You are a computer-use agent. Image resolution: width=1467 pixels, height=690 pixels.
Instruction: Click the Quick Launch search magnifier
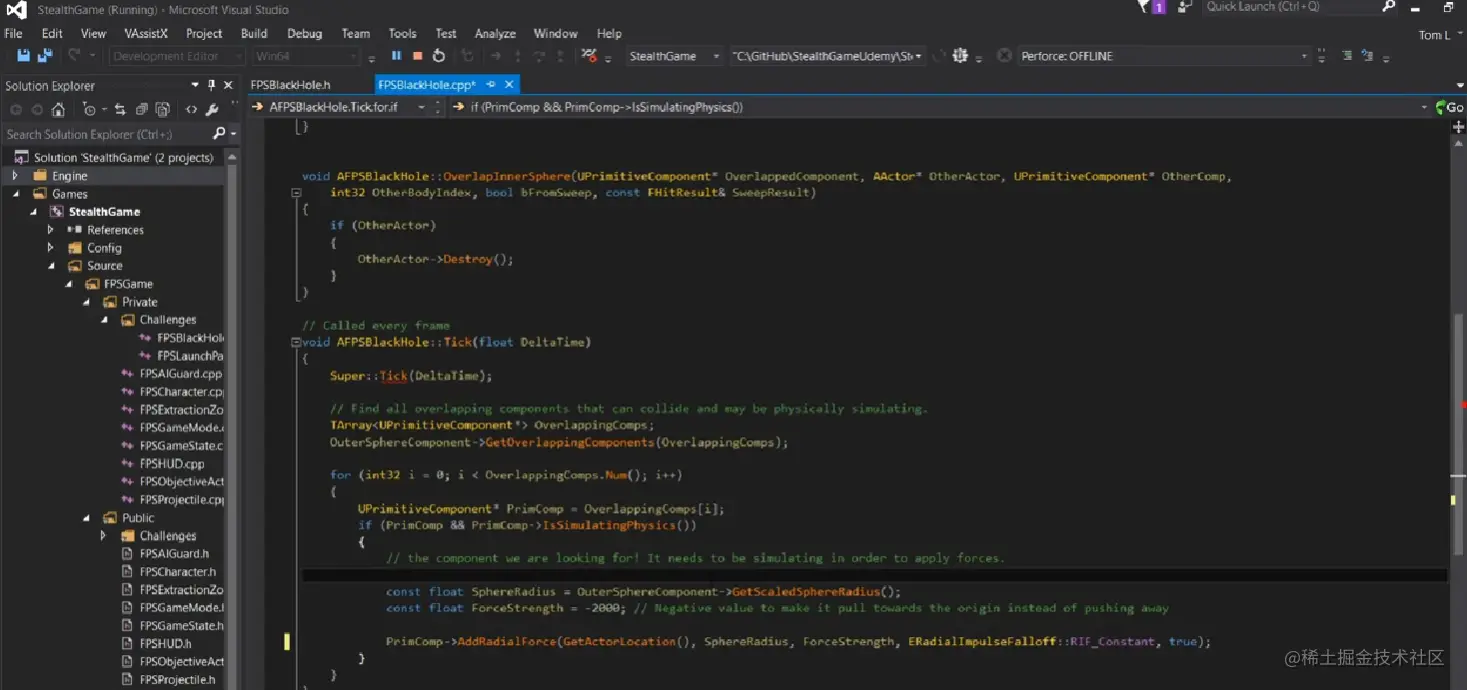click(1388, 7)
